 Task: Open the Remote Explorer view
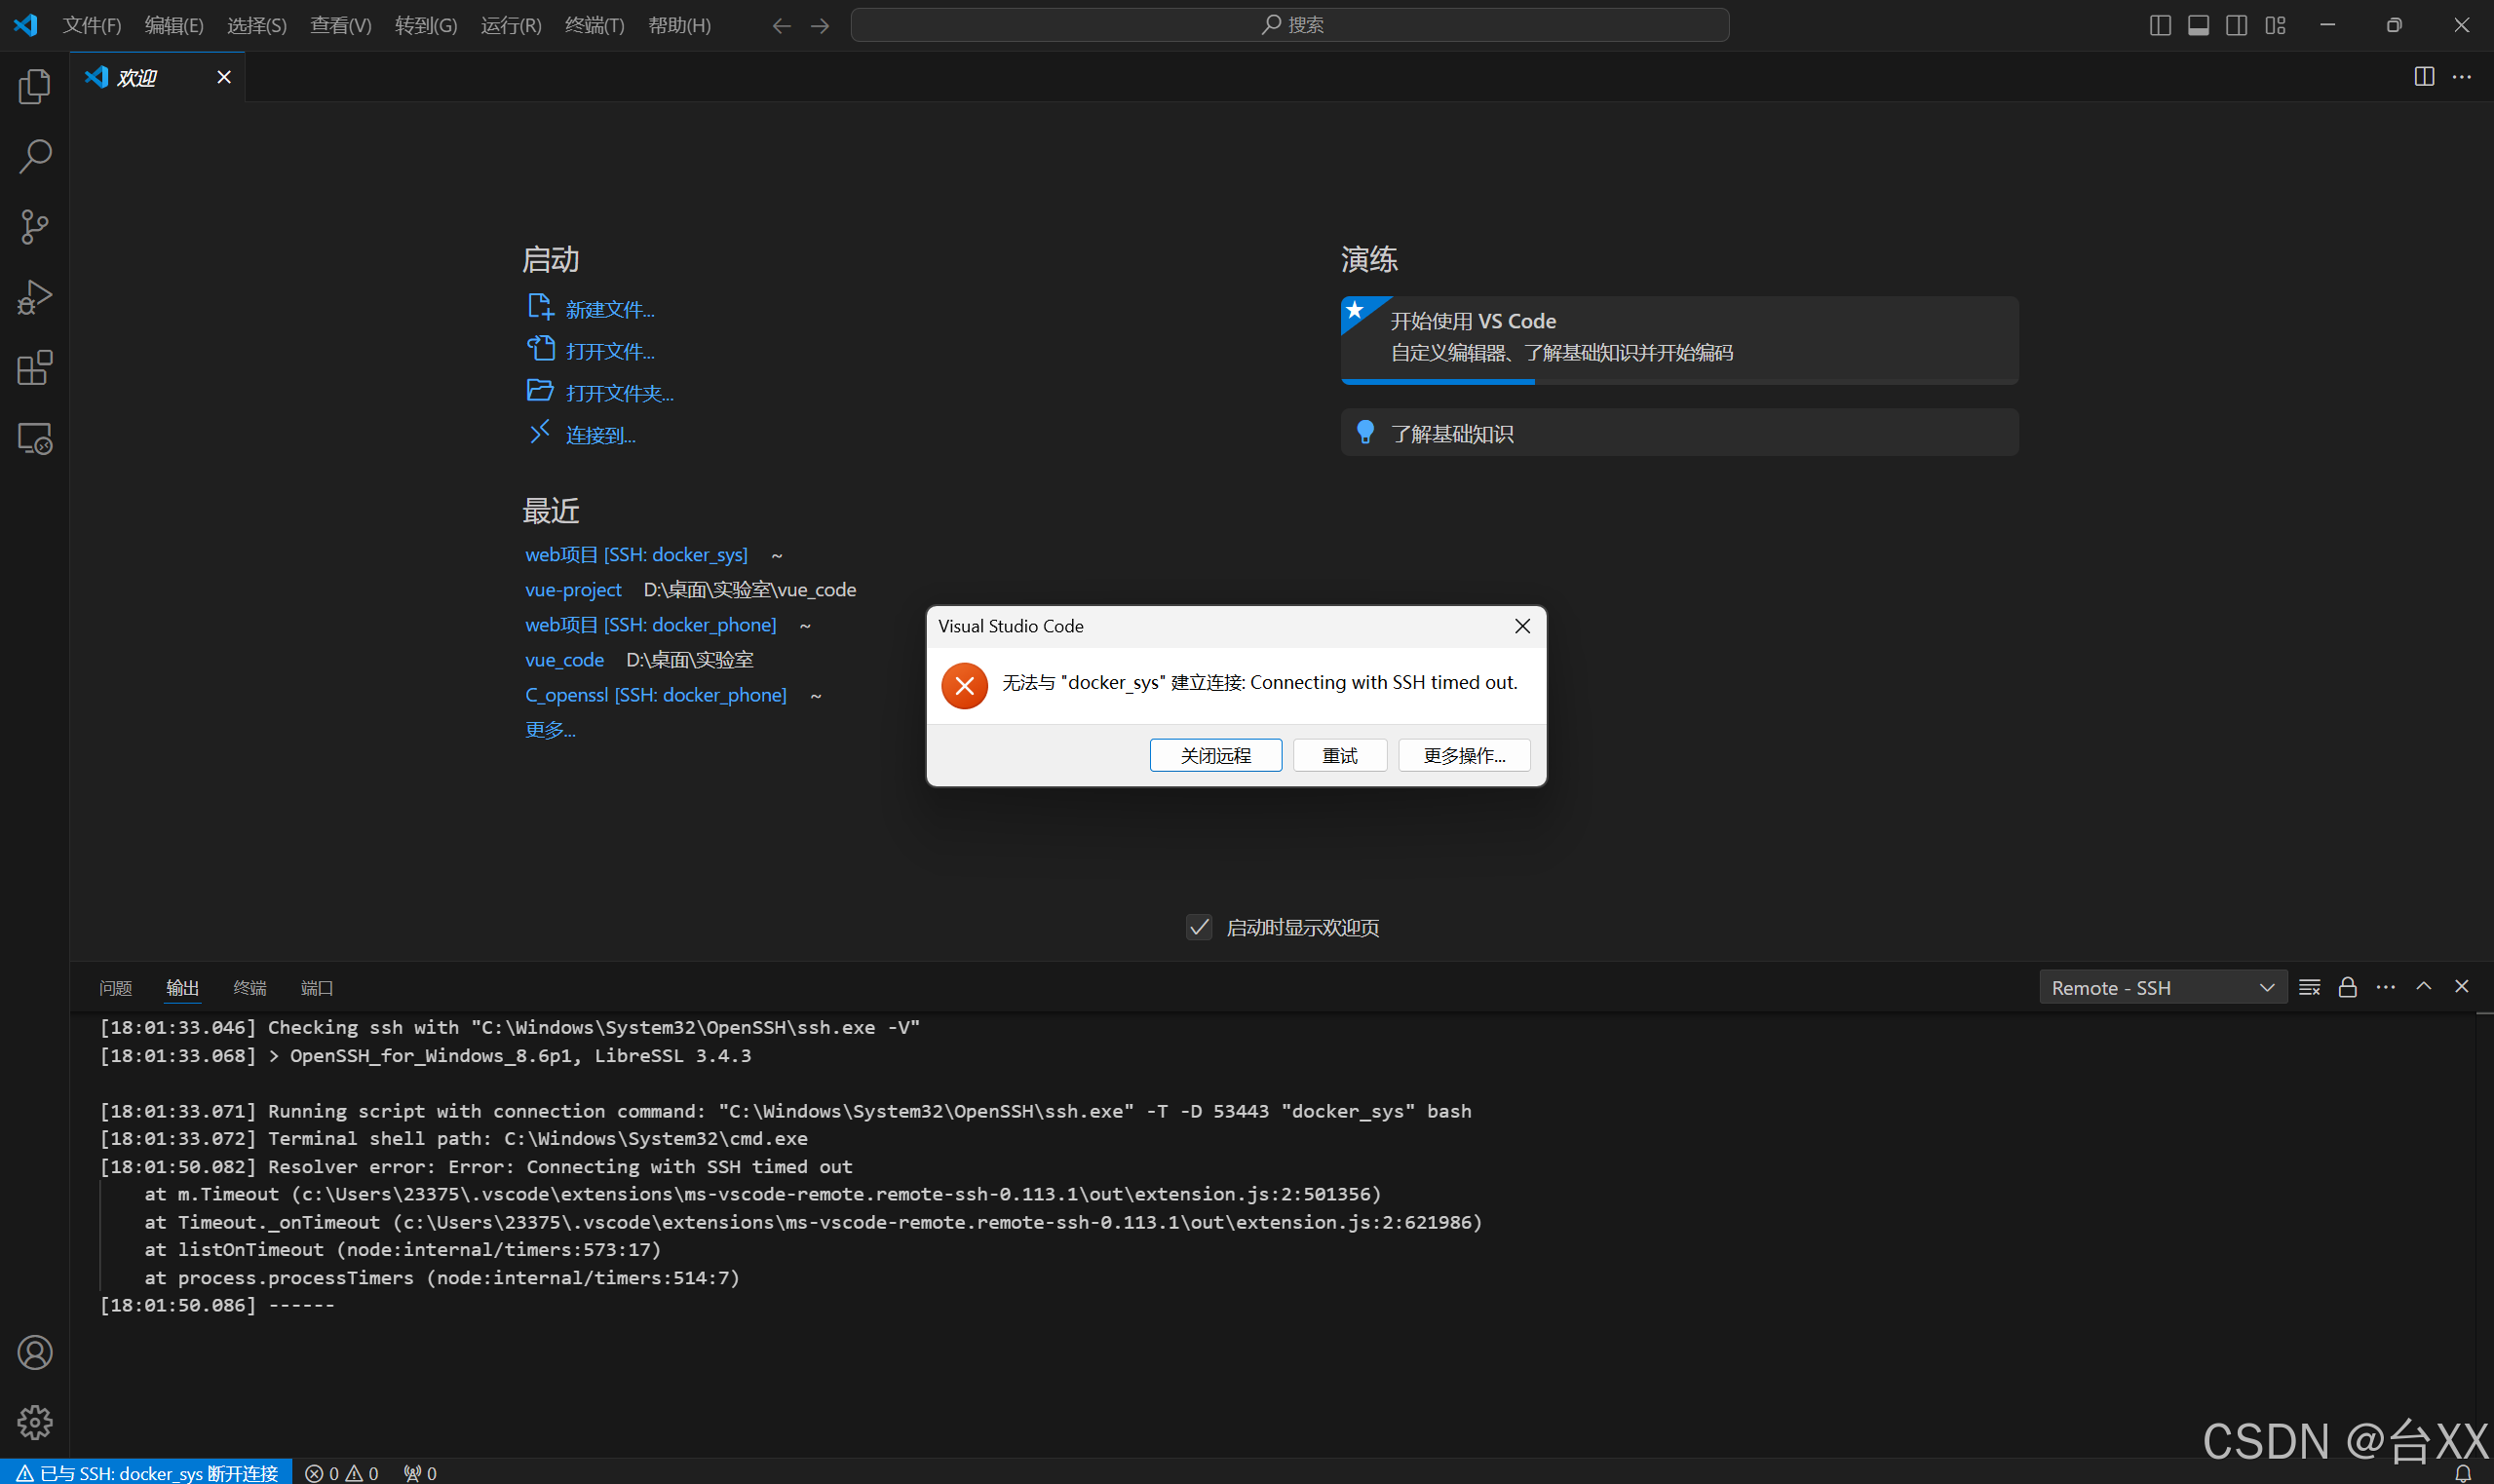35,438
